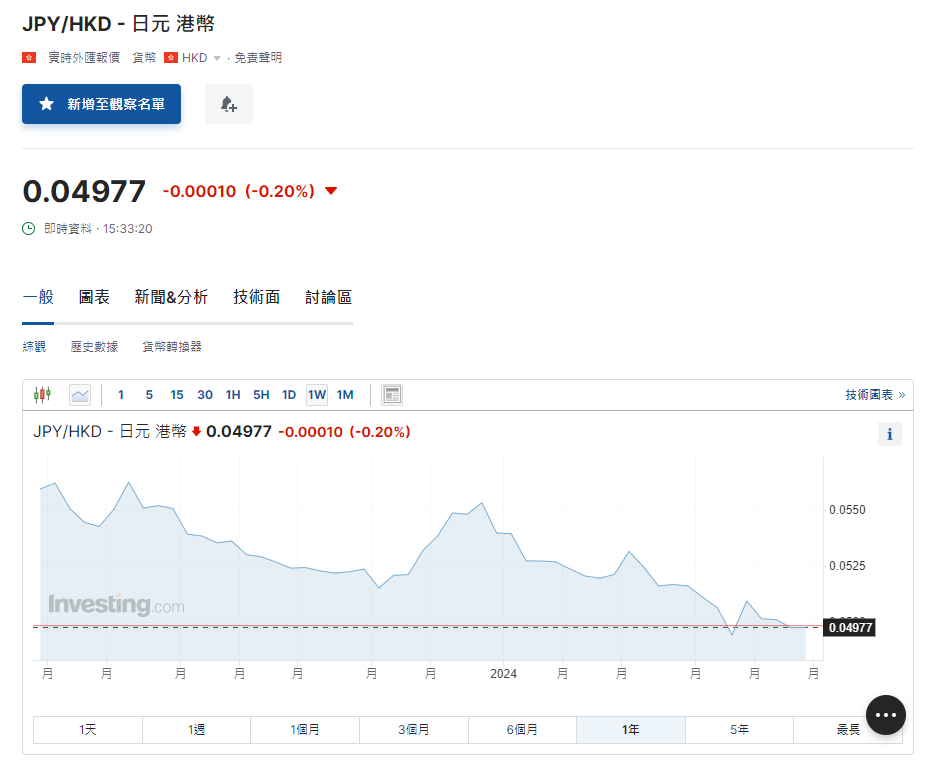Choose the 1年 time range

point(630,730)
